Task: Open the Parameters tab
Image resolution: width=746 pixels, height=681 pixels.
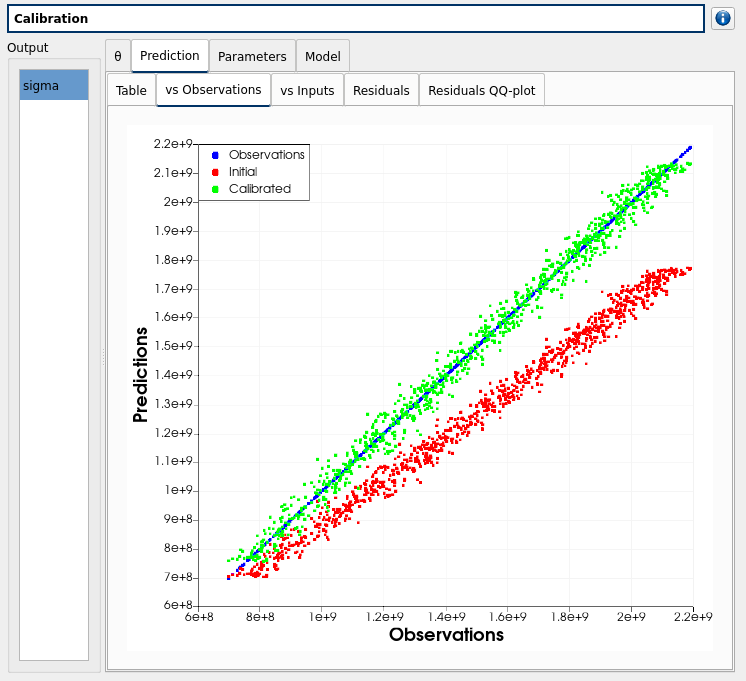Action: point(252,57)
